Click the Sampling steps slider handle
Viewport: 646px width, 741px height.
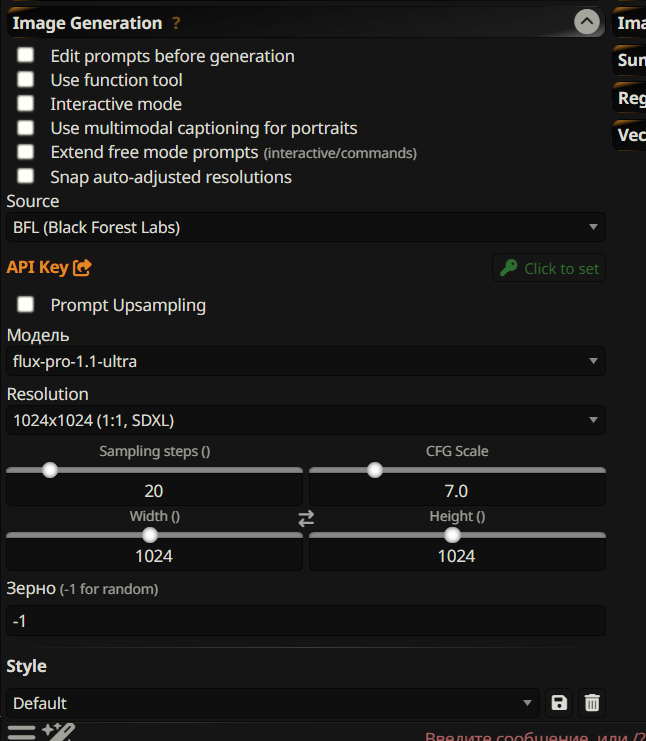pos(50,470)
